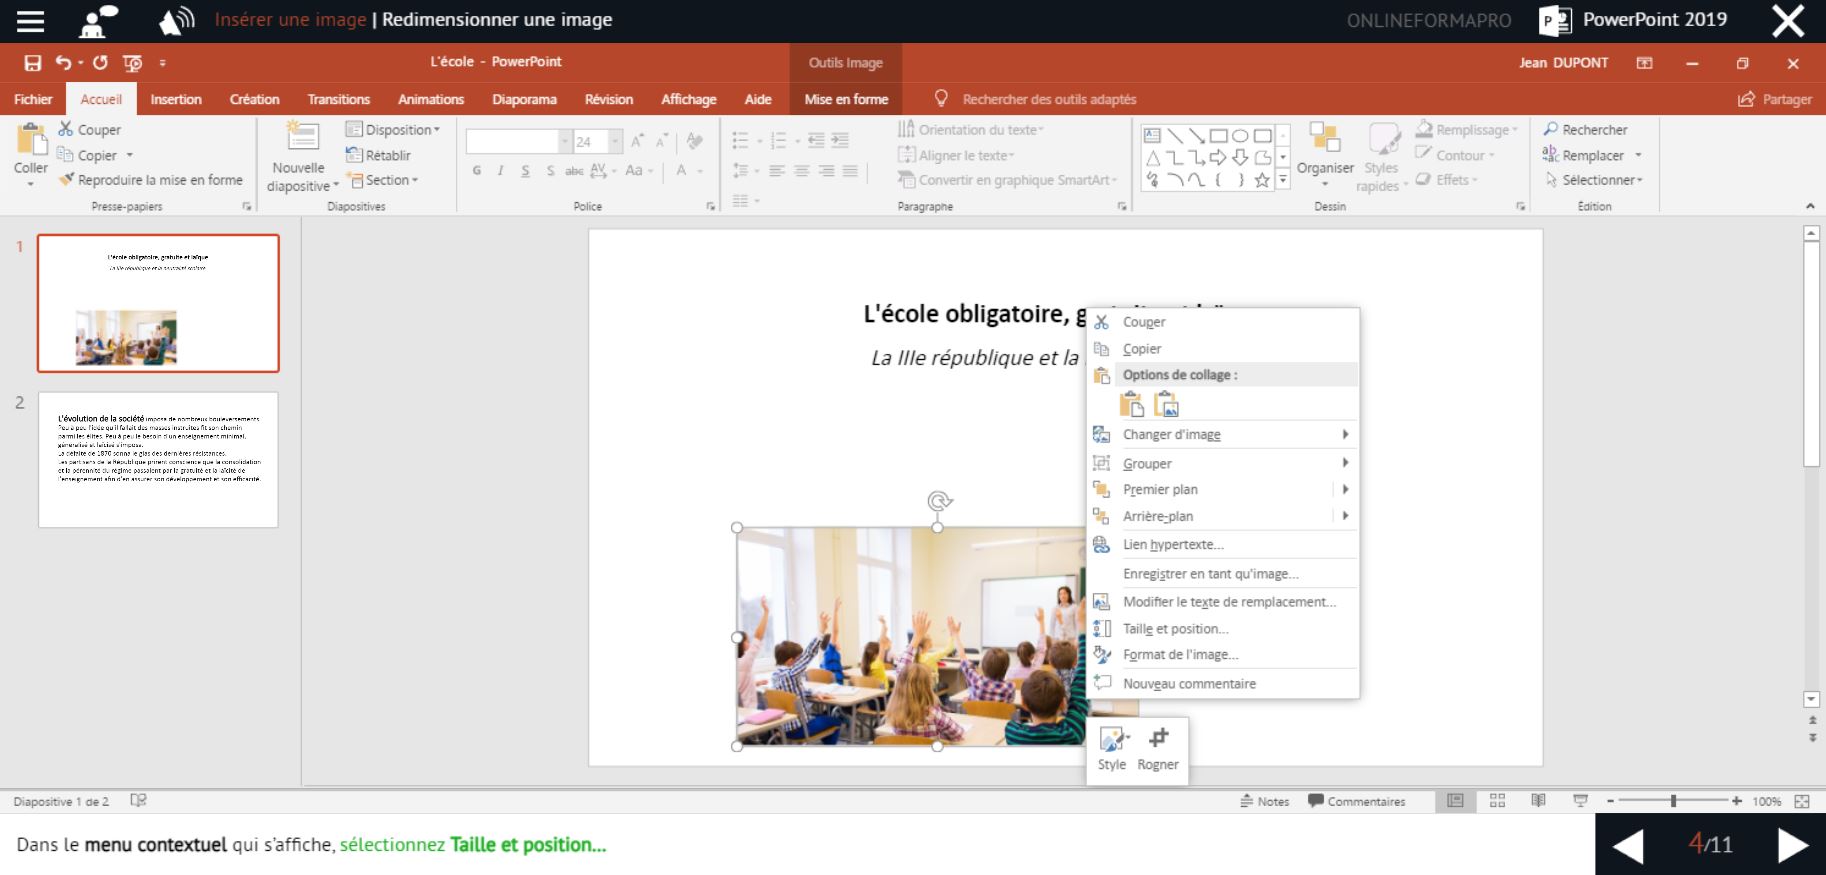1826x875 pixels.
Task: Click Reproduire la mise en forme
Action: coord(151,180)
